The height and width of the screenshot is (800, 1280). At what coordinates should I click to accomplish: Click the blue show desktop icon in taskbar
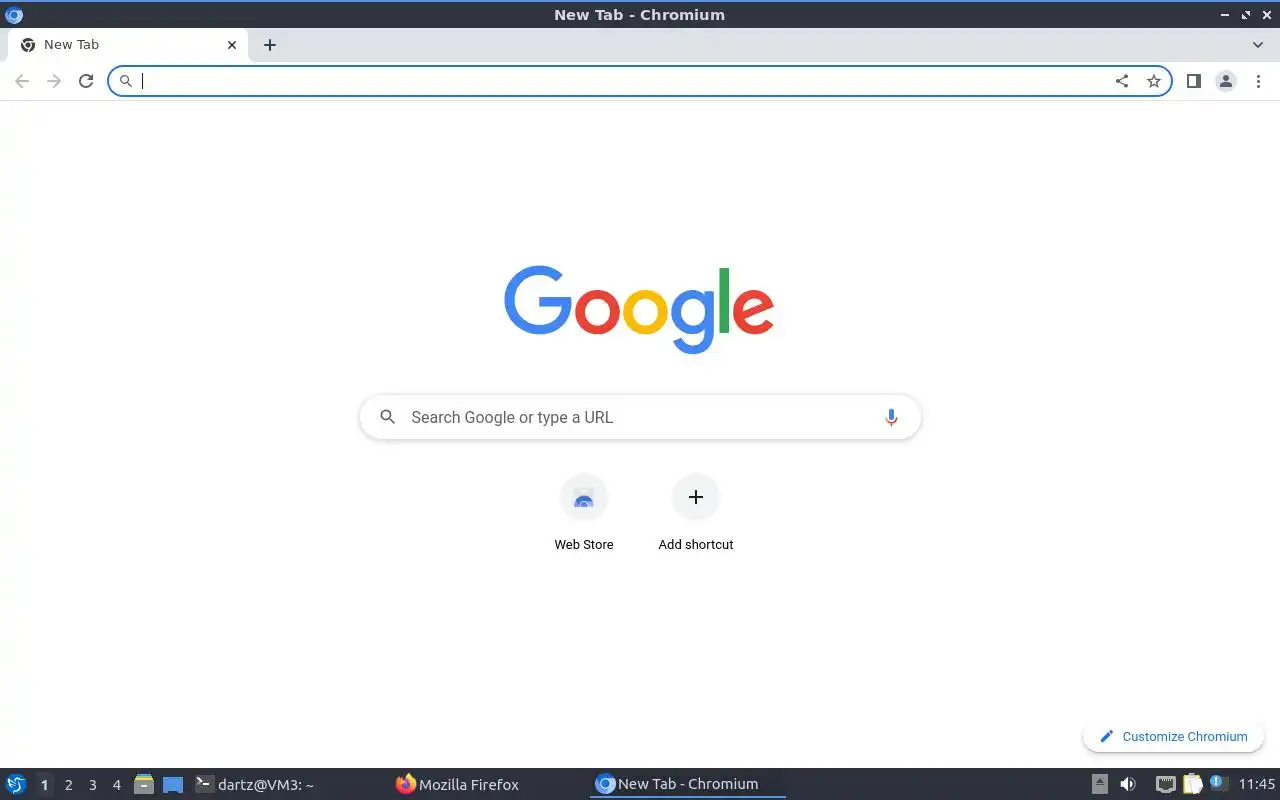pyautogui.click(x=173, y=785)
